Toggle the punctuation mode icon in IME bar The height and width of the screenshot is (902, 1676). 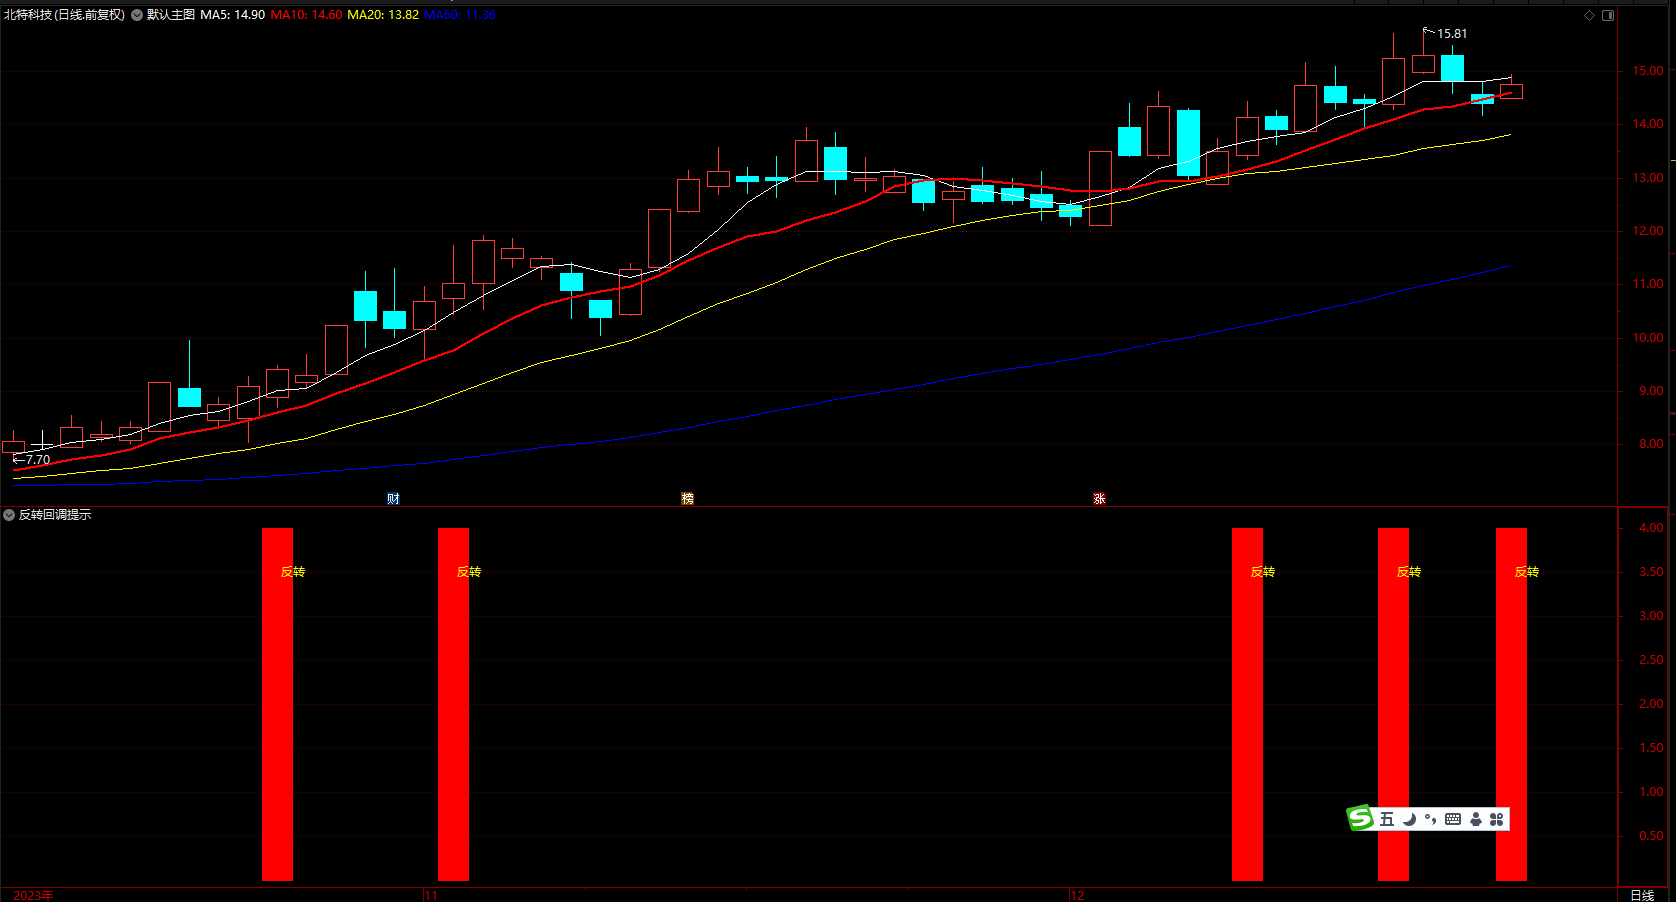1430,819
